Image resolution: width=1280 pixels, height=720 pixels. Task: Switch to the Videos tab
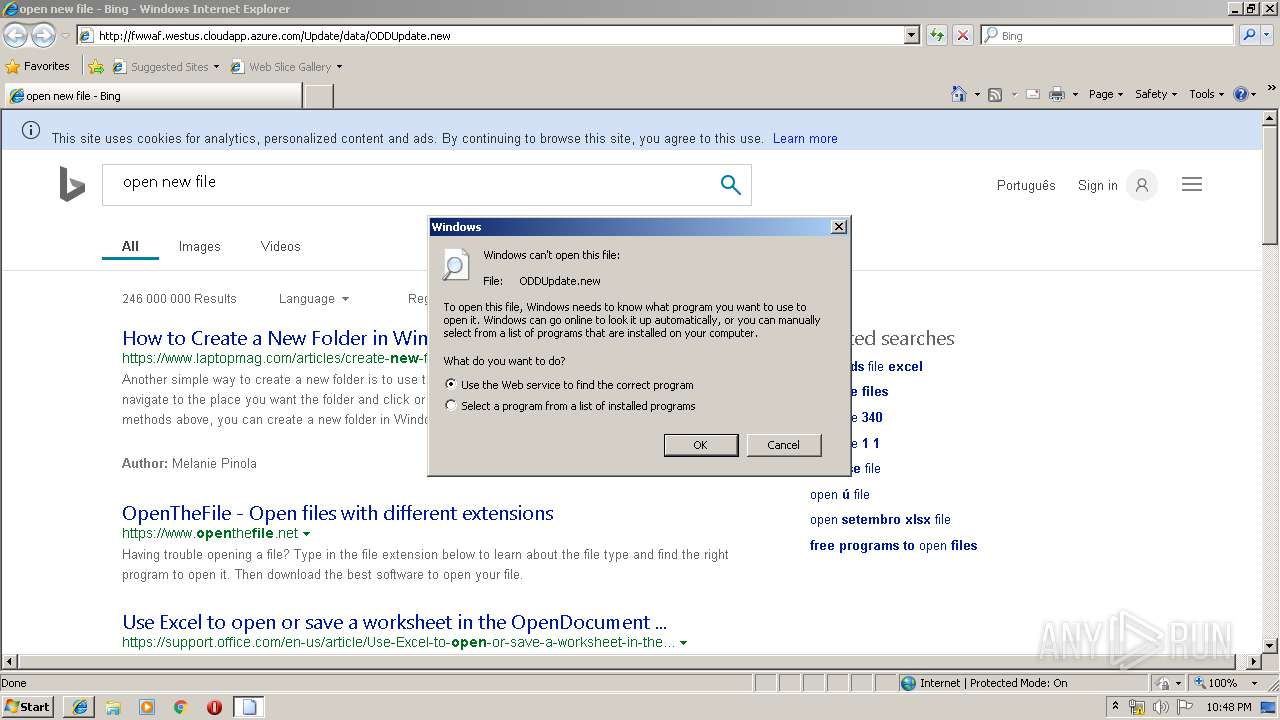(x=280, y=246)
